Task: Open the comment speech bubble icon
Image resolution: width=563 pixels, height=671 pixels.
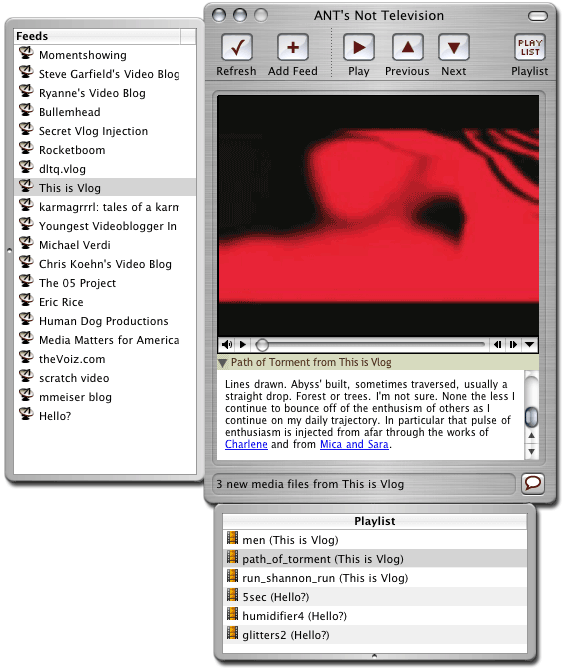Action: [533, 484]
